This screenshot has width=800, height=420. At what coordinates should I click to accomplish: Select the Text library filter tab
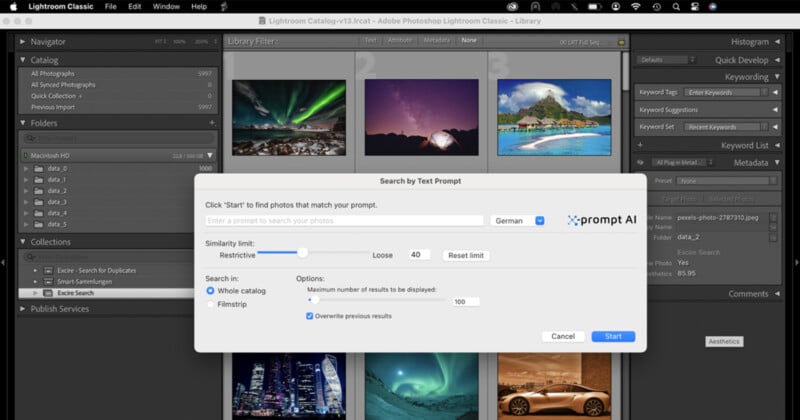[370, 40]
